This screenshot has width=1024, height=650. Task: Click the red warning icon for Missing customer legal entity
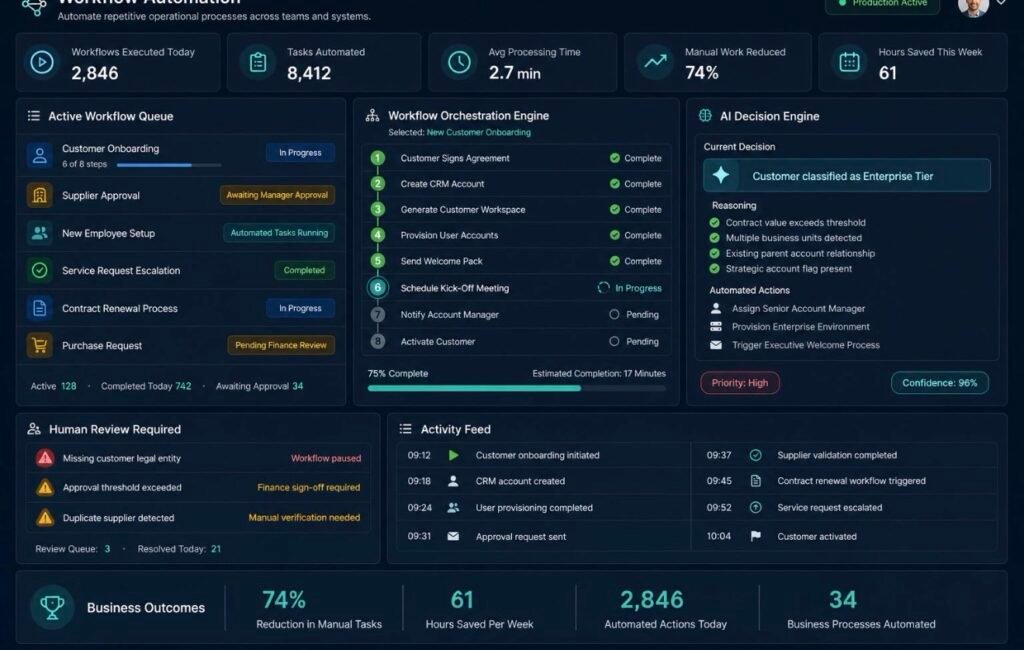[44, 458]
